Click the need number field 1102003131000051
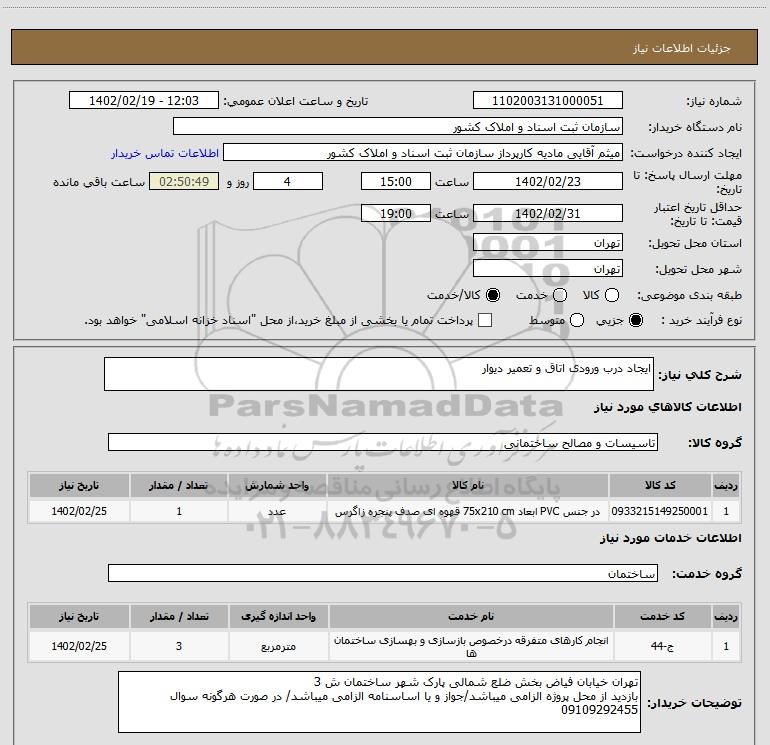Viewport: 770px width, 745px height. point(548,101)
